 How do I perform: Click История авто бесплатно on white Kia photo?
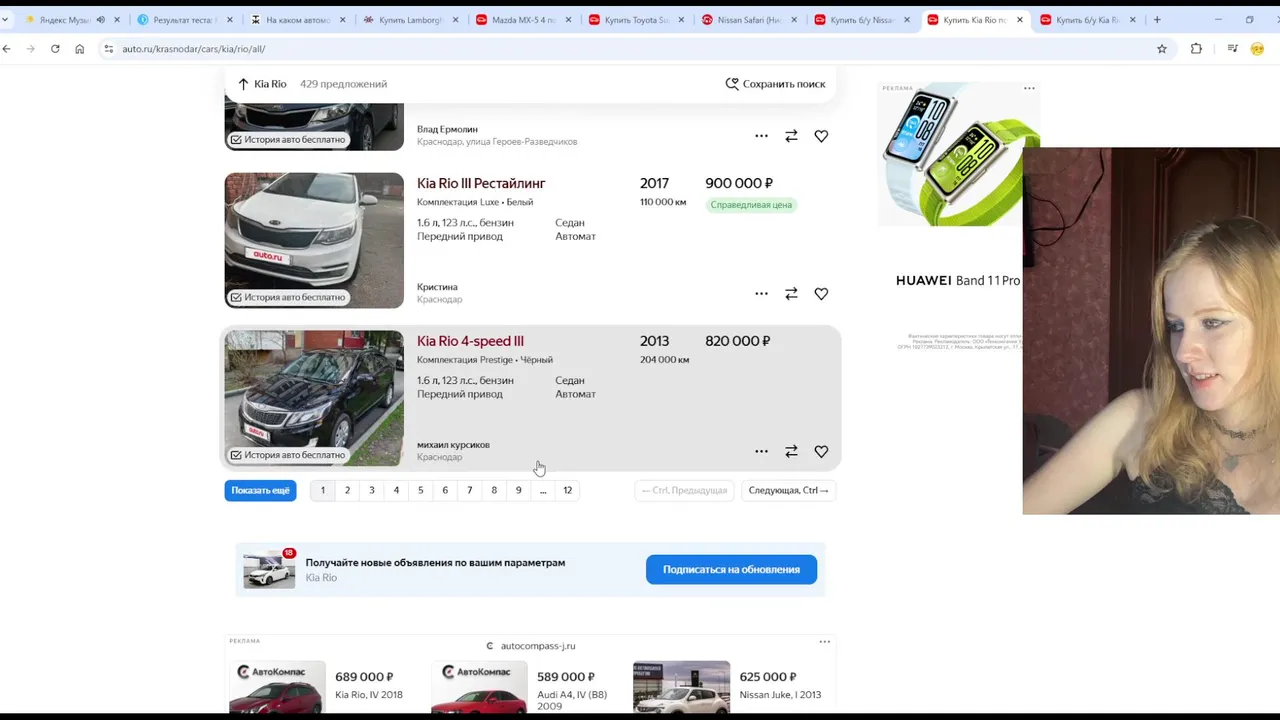coord(288,297)
